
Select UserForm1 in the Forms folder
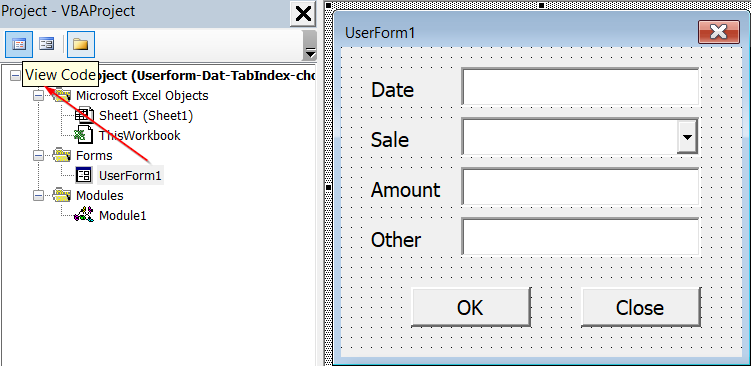pos(130,176)
